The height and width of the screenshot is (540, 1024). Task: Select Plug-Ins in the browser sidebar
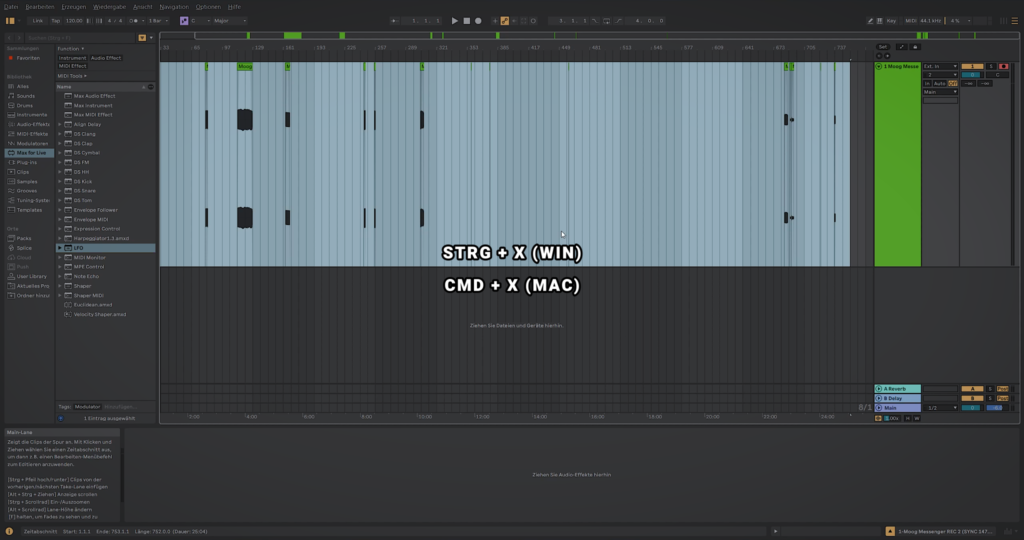[x=27, y=162]
